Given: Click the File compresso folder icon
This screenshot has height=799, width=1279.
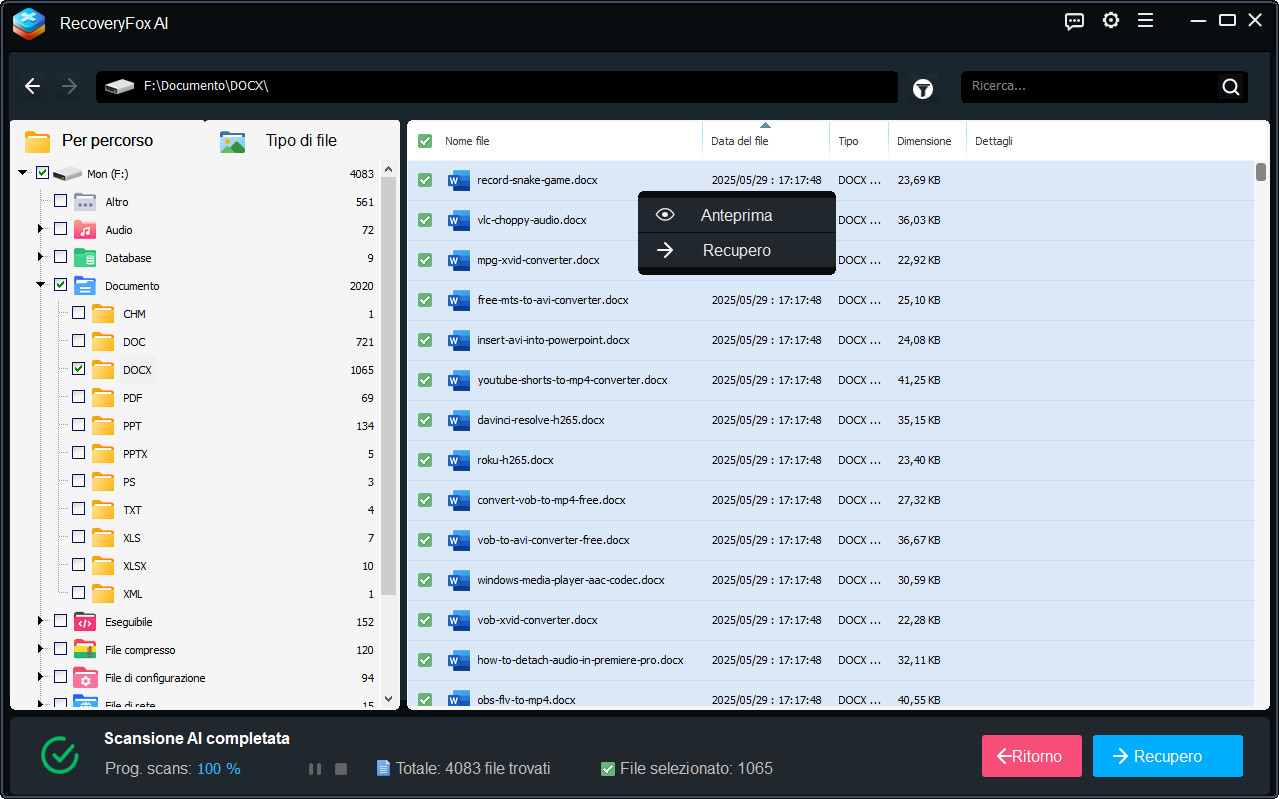Looking at the screenshot, I should (x=85, y=650).
